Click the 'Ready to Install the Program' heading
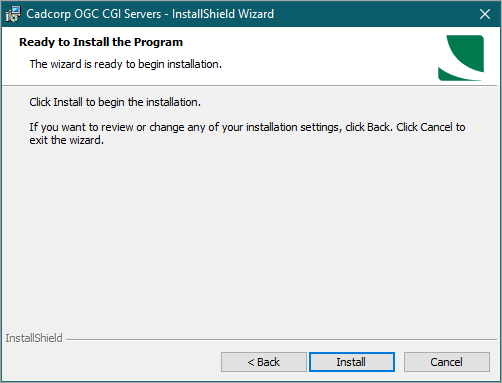Image resolution: width=502 pixels, height=383 pixels. click(101, 42)
